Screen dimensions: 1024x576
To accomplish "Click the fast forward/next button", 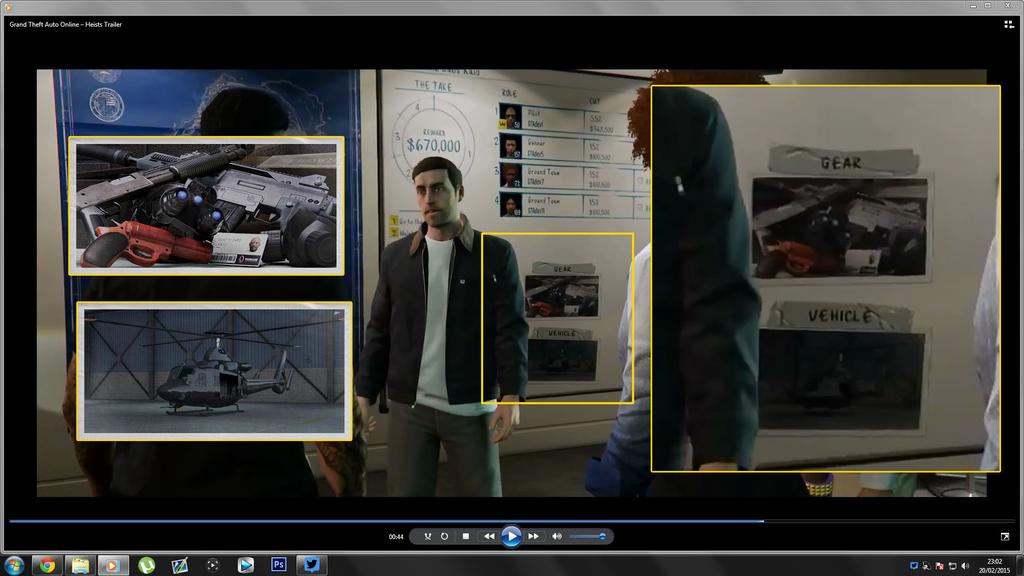I will pyautogui.click(x=534, y=536).
